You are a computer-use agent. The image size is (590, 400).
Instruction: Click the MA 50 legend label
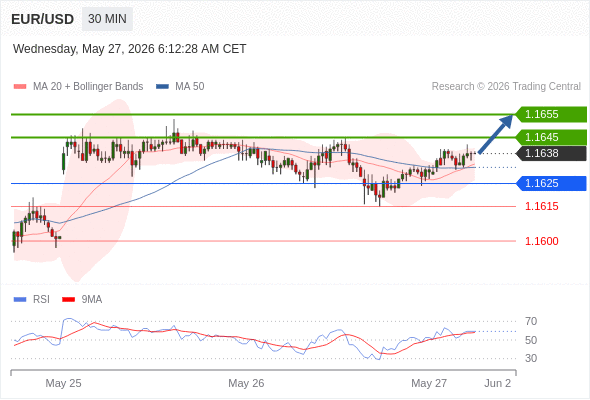(x=190, y=87)
